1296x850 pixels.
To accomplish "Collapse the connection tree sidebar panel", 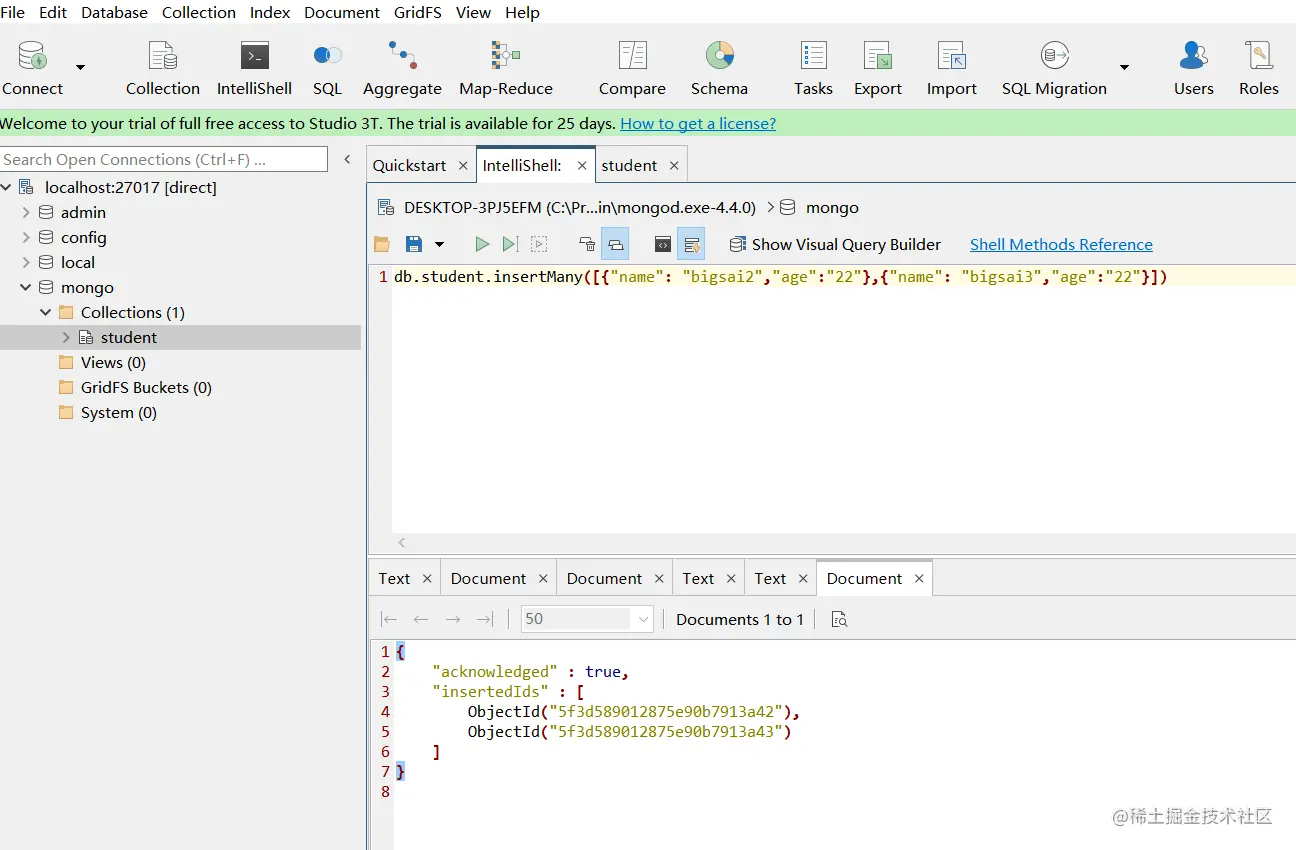I will (347, 159).
